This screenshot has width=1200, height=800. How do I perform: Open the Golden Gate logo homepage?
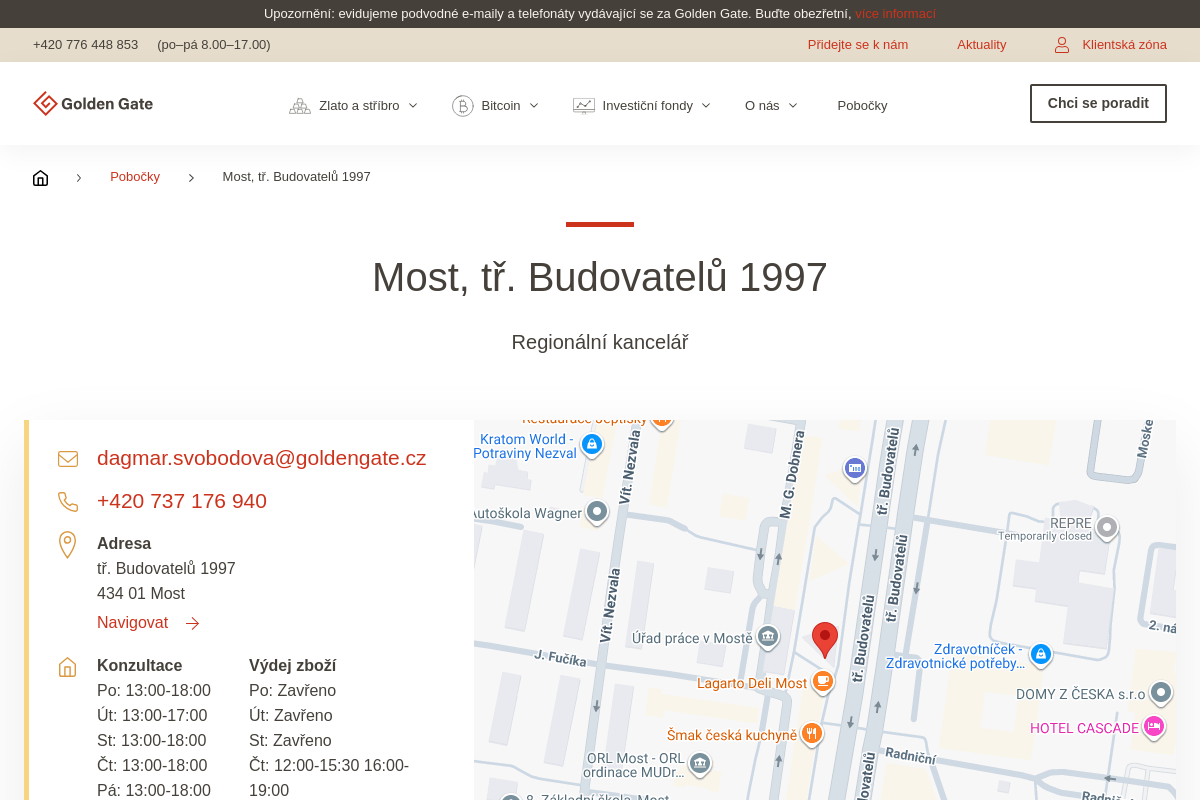tap(93, 104)
